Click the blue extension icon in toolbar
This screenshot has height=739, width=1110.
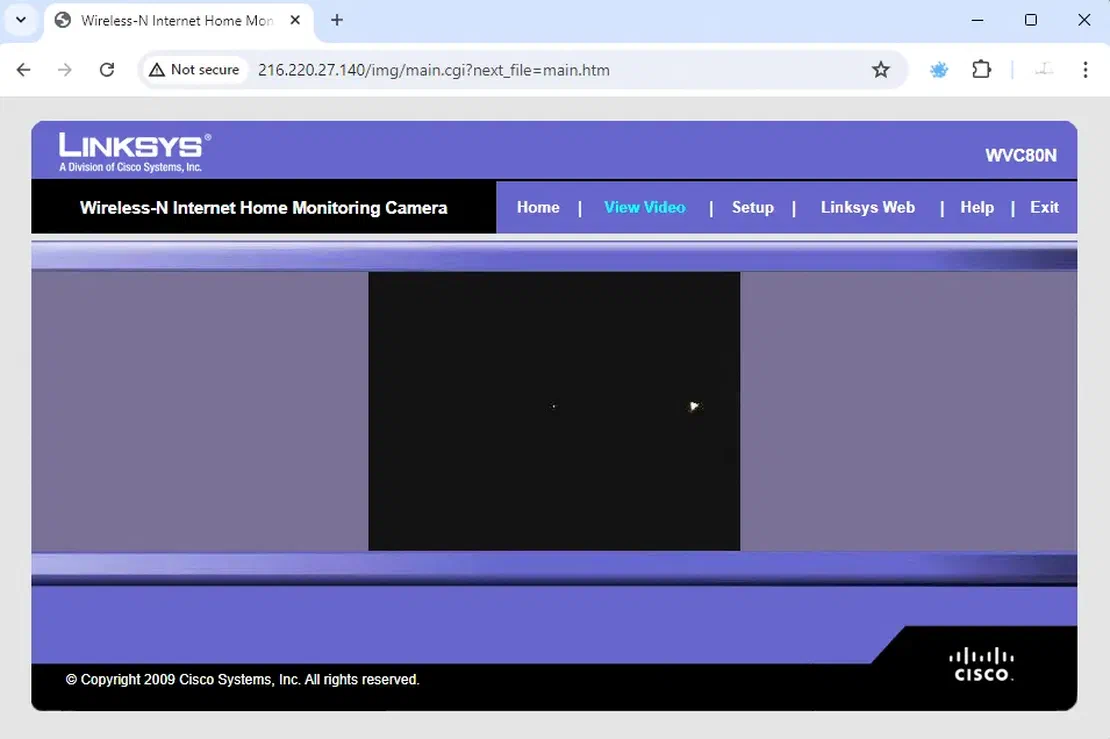click(x=939, y=70)
